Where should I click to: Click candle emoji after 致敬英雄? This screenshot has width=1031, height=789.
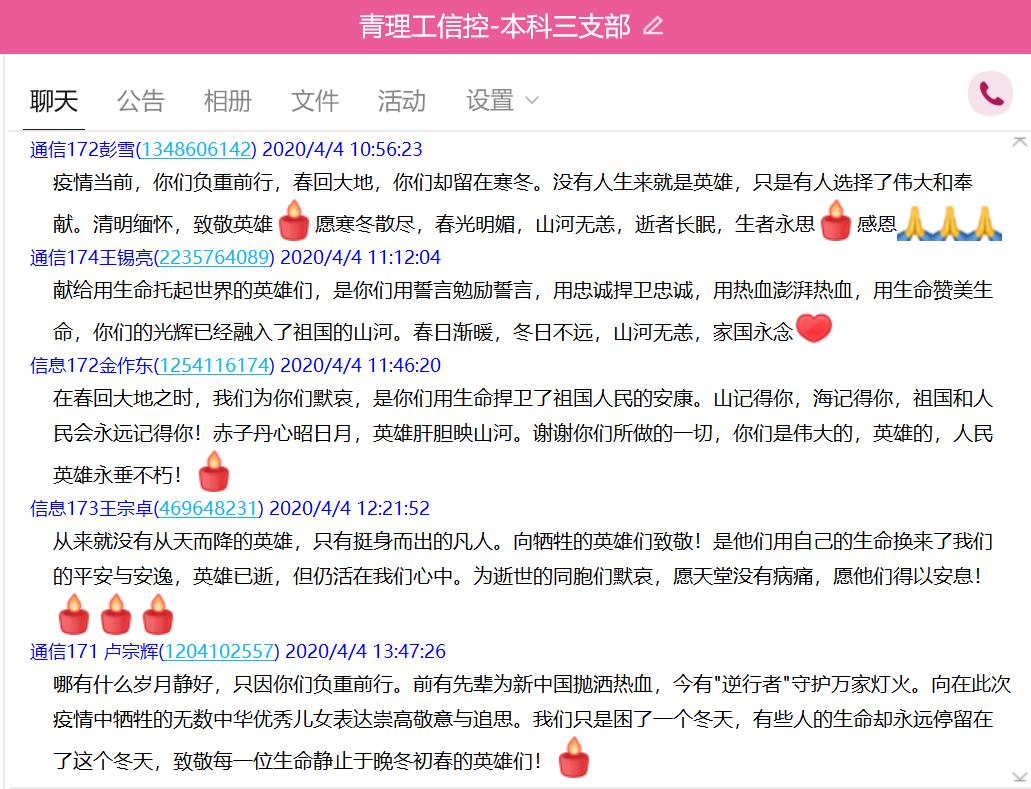pos(293,222)
